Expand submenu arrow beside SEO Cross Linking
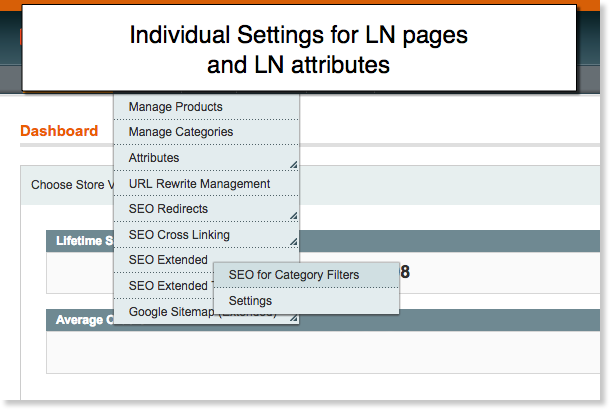 click(294, 242)
